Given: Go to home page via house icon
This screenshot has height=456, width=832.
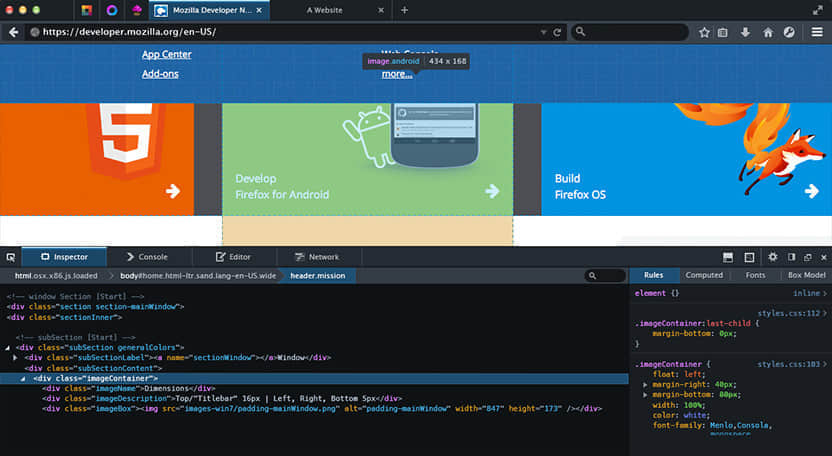Looking at the screenshot, I should click(x=768, y=32).
